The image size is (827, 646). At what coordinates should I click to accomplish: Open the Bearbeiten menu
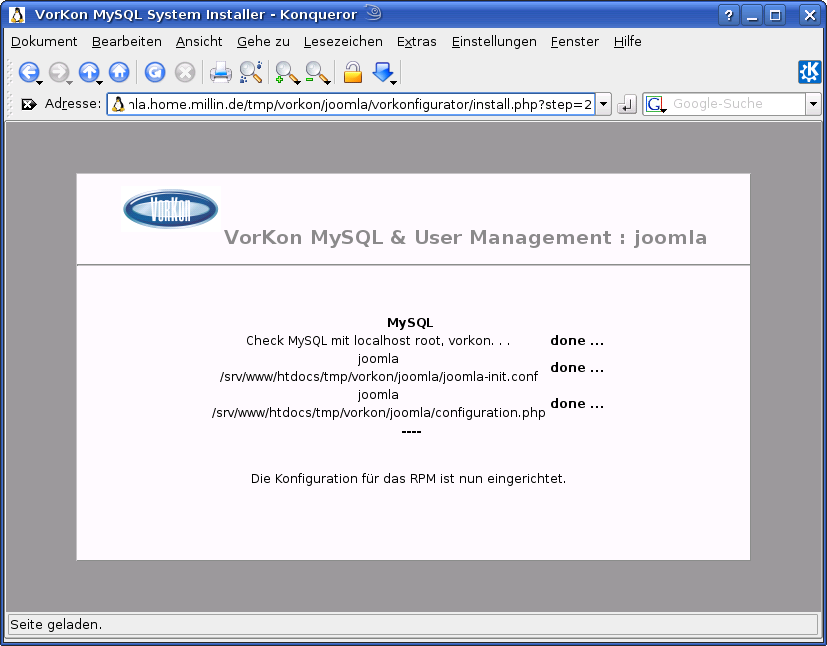(x=127, y=42)
